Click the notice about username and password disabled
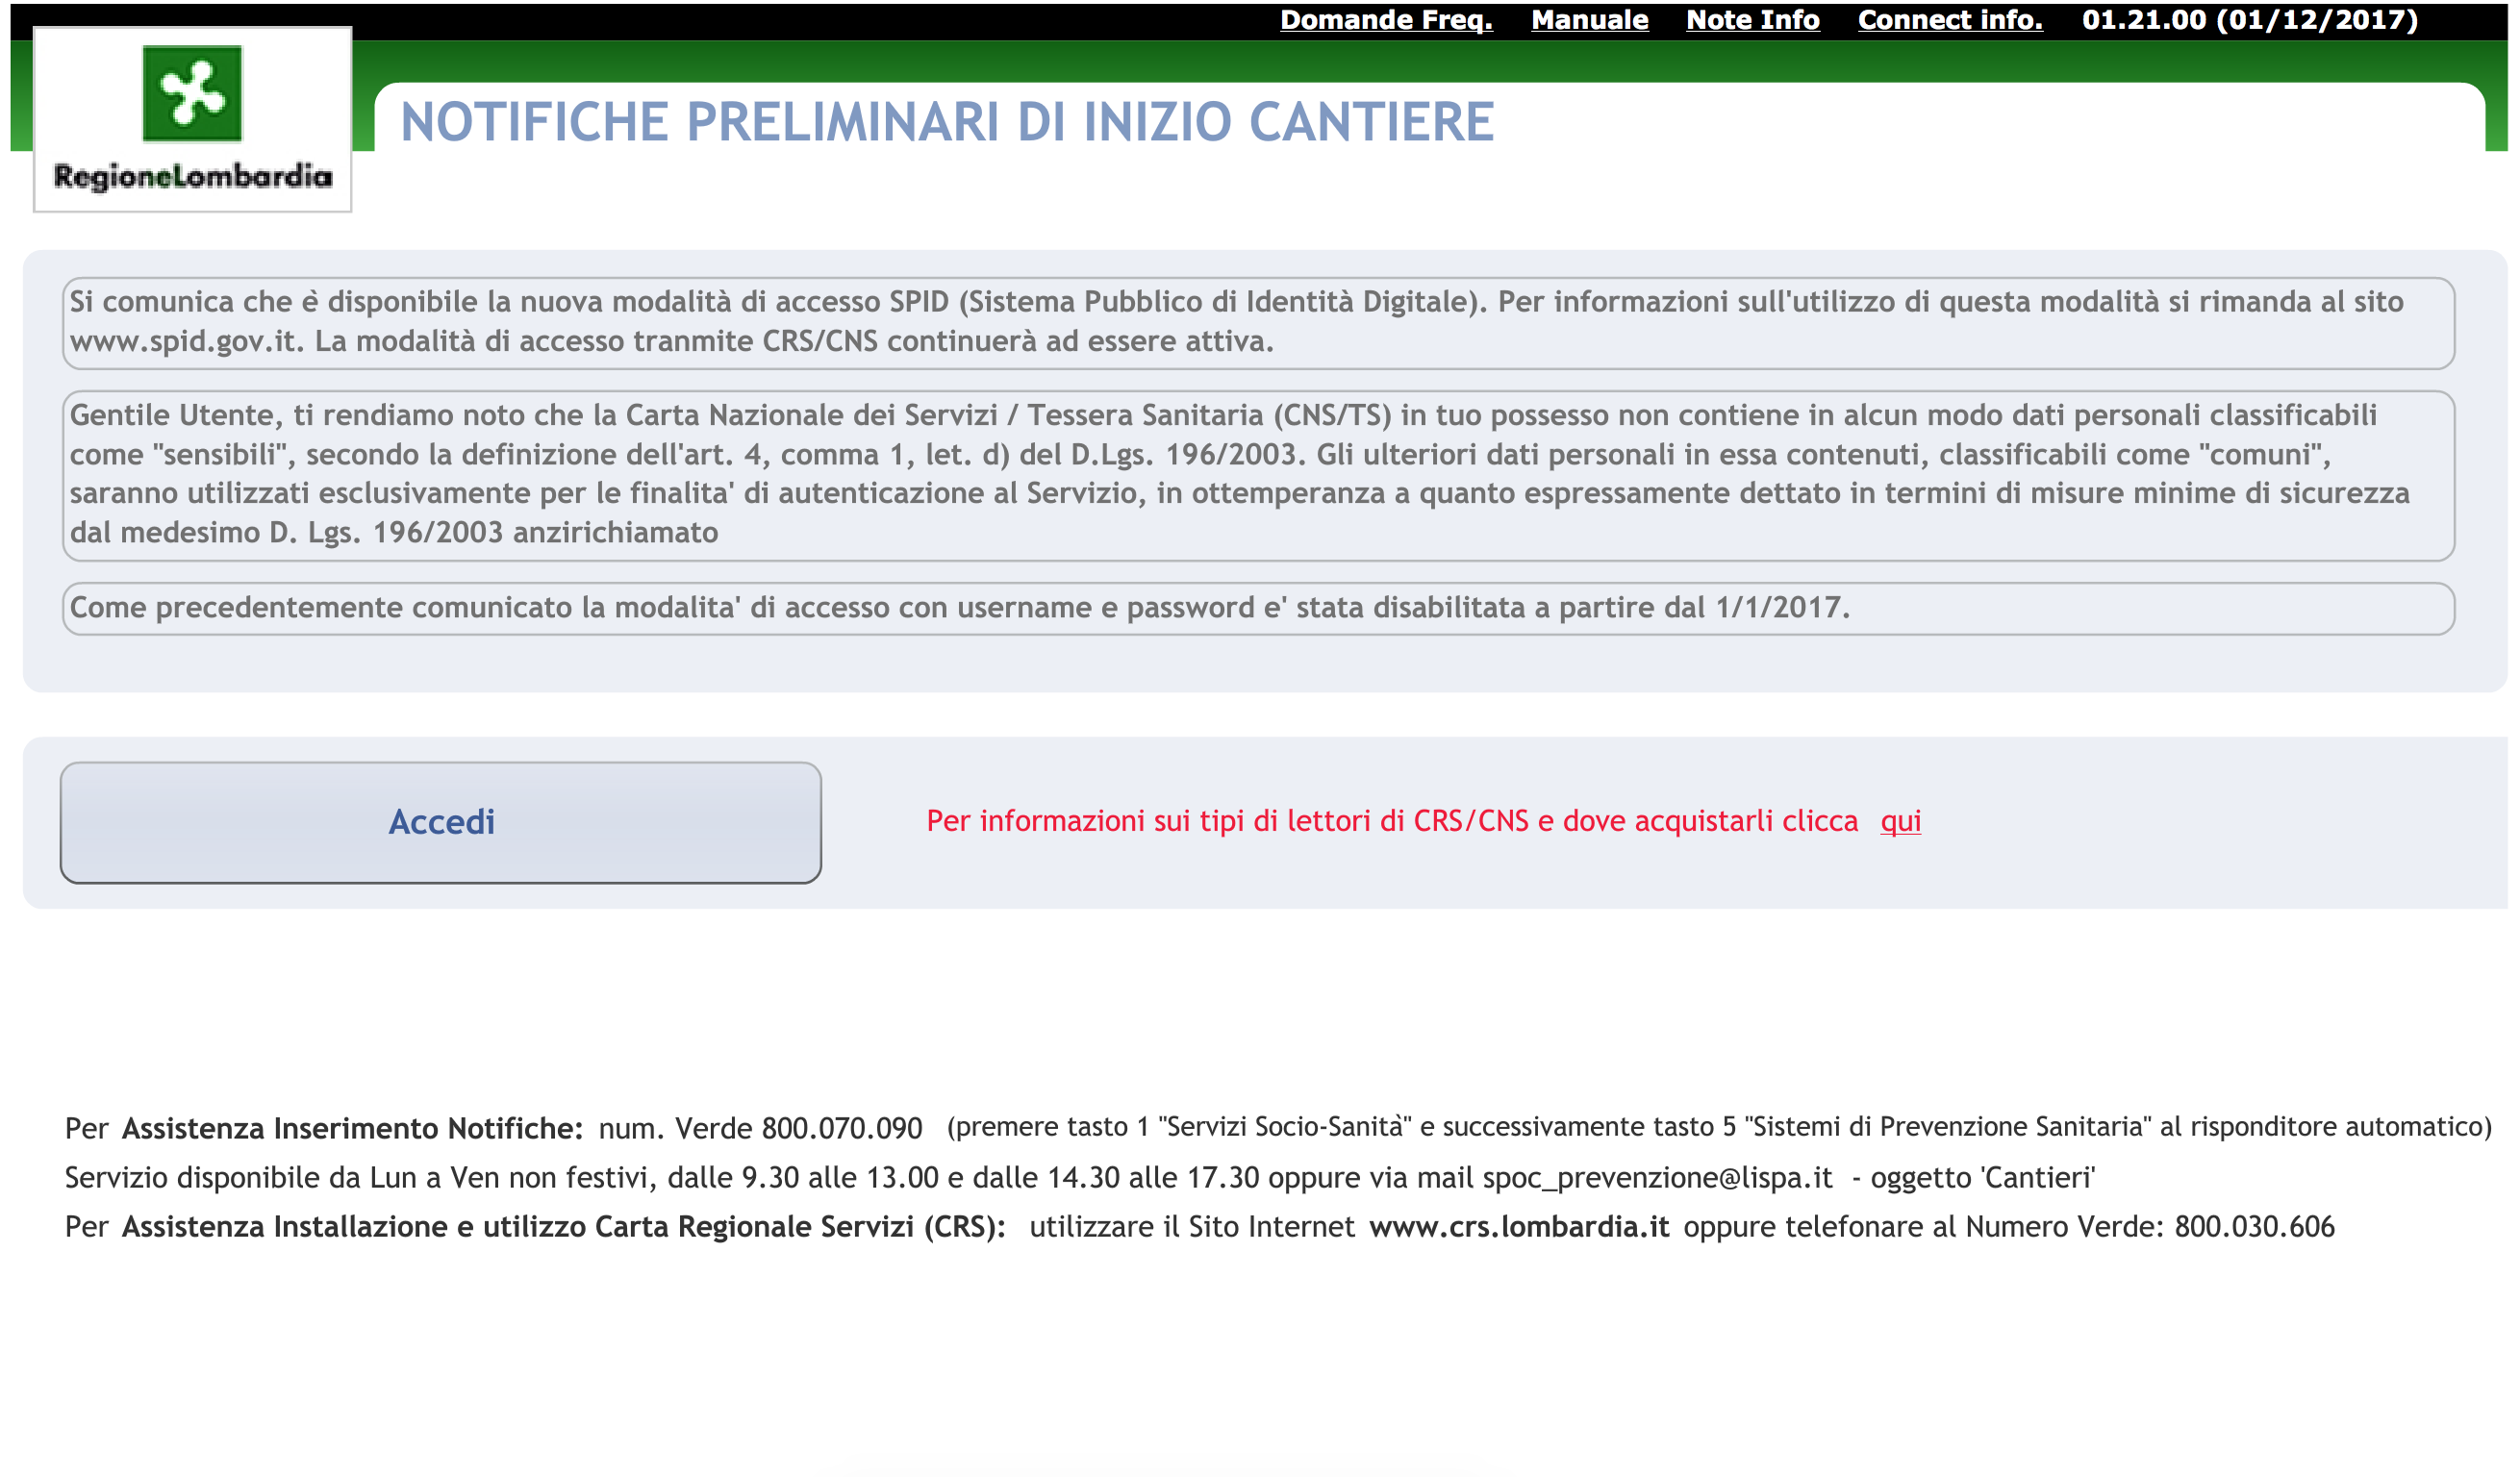The width and height of the screenshot is (2520, 1477). pyautogui.click(x=1258, y=608)
